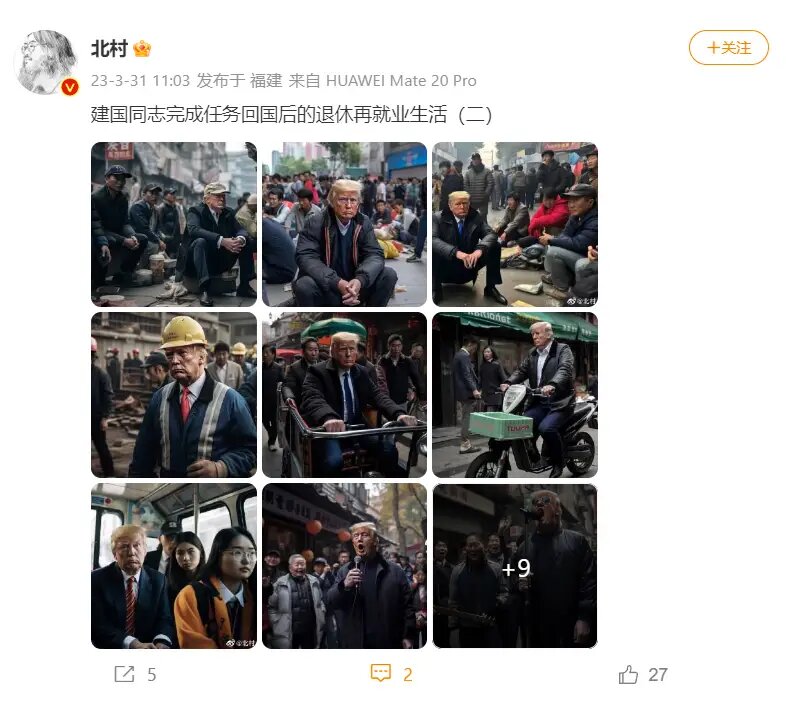The width and height of the screenshot is (786, 713).
Task: Open the photo with red-jacket man
Action: [515, 224]
